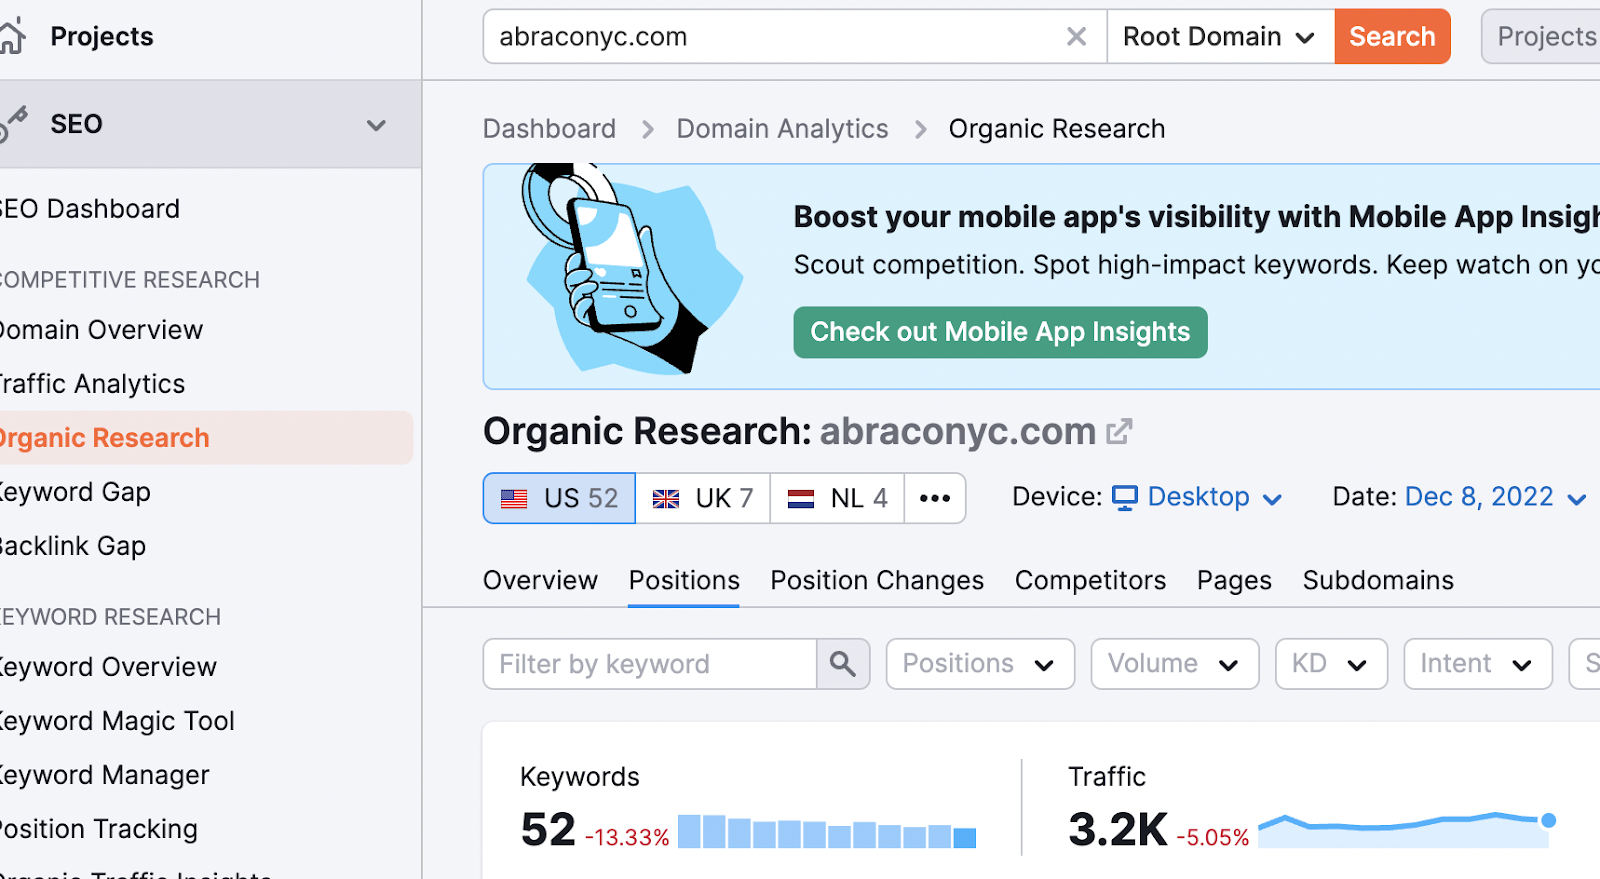This screenshot has width=1600, height=879.
Task: Select NL 4 country database
Action: point(837,498)
